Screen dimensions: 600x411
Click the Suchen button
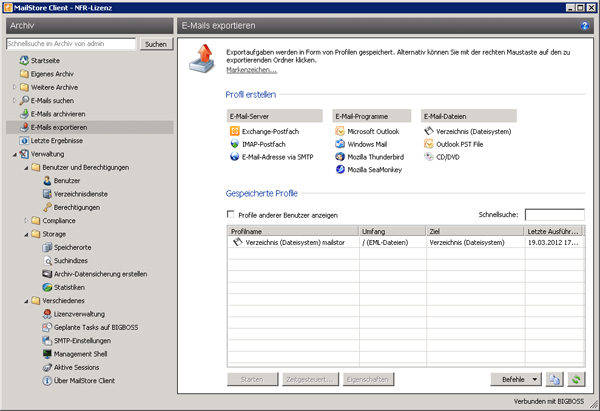[x=156, y=44]
